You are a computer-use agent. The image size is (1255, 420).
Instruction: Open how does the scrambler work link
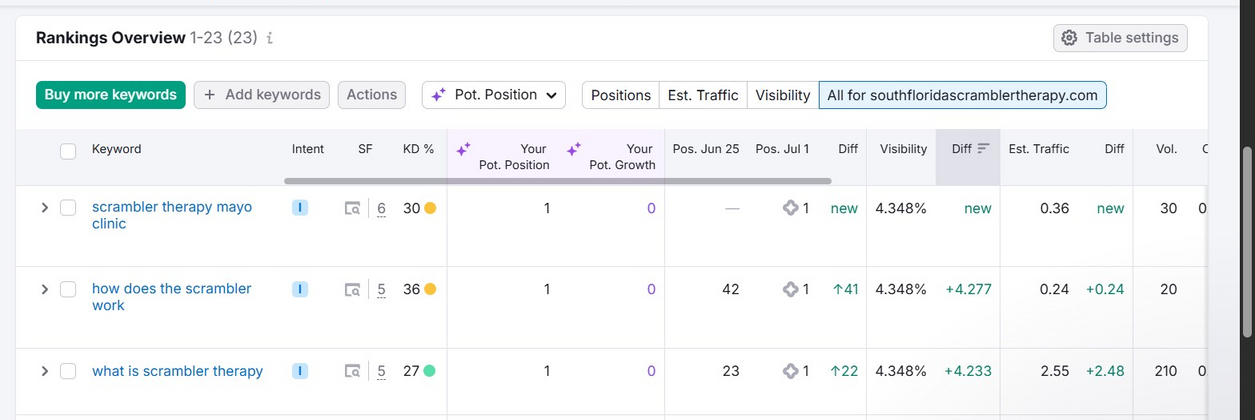click(172, 297)
